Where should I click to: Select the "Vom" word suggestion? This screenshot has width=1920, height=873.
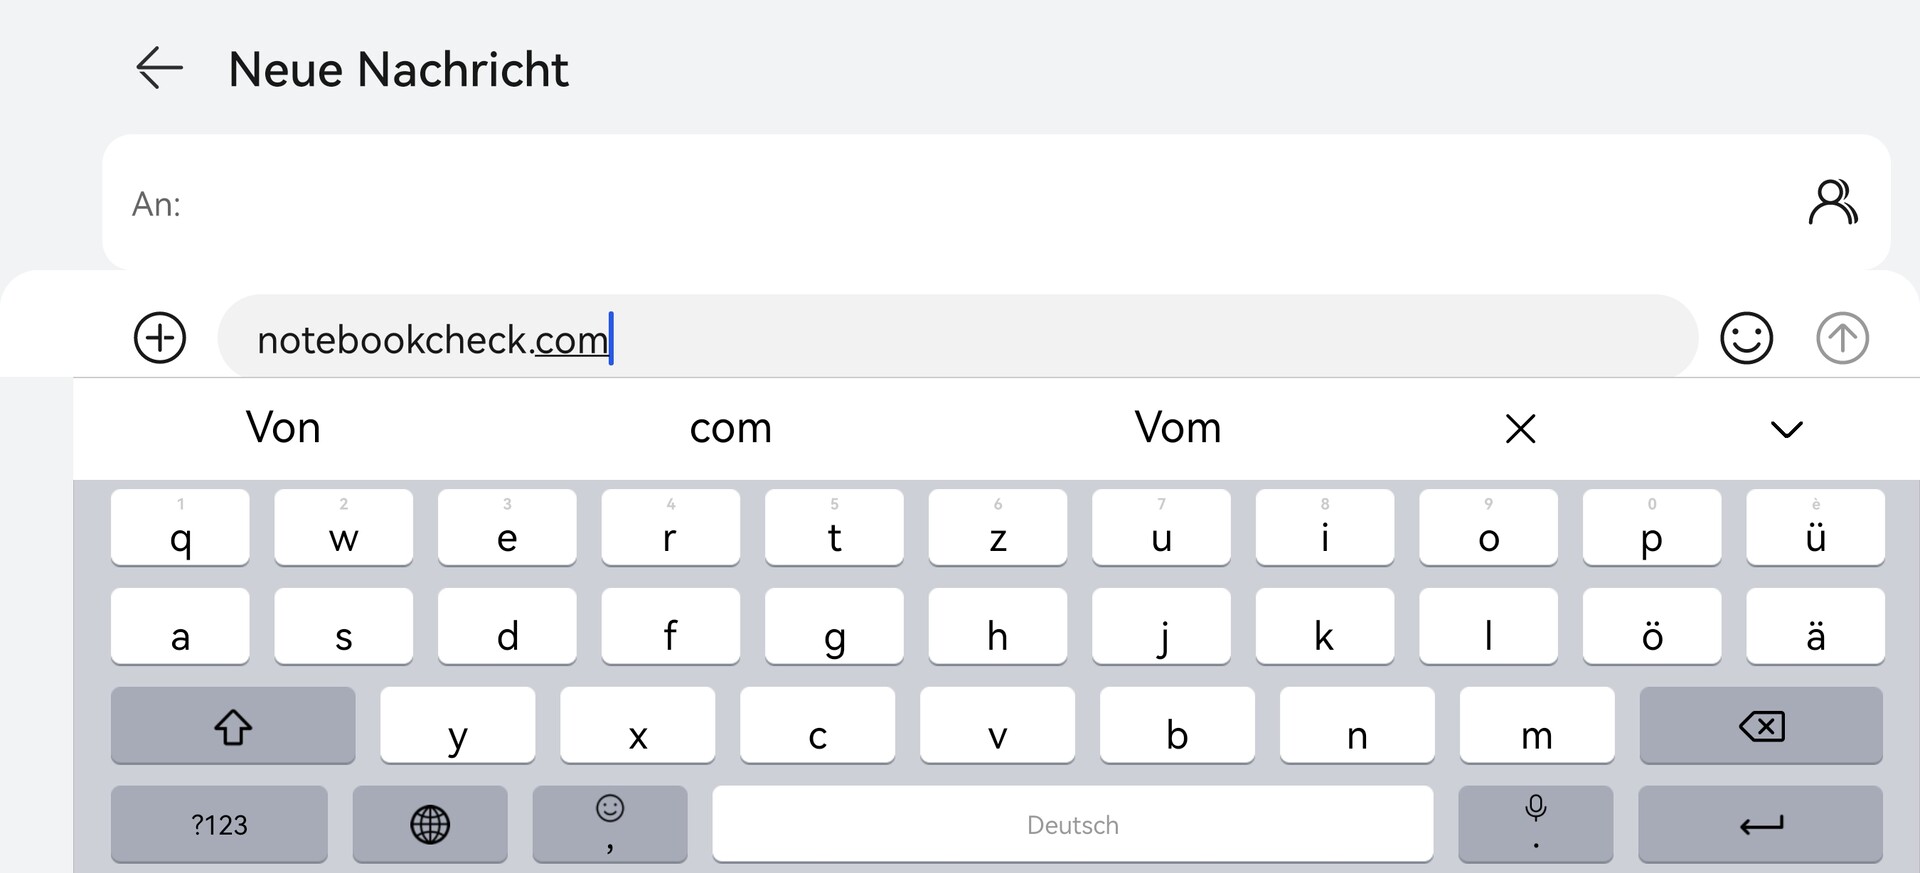pos(1178,428)
